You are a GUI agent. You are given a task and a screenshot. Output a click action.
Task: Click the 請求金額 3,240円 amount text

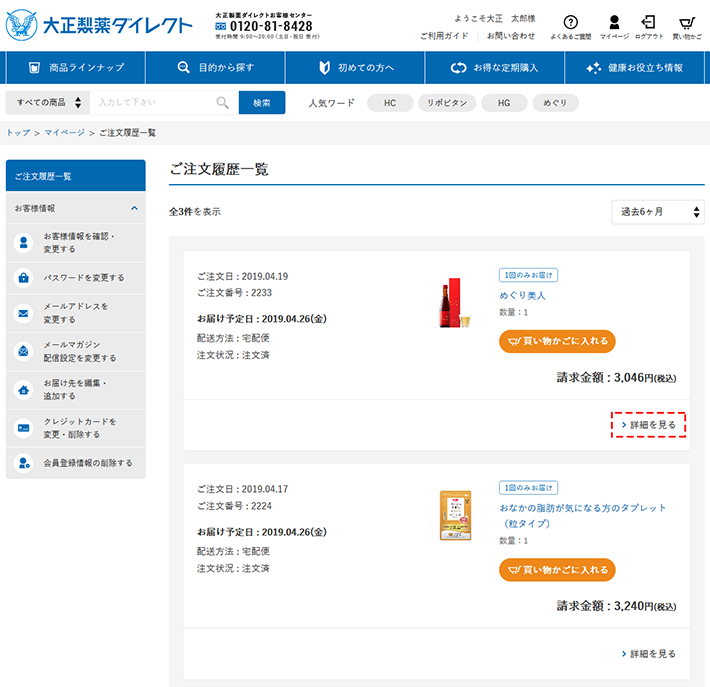pos(616,606)
